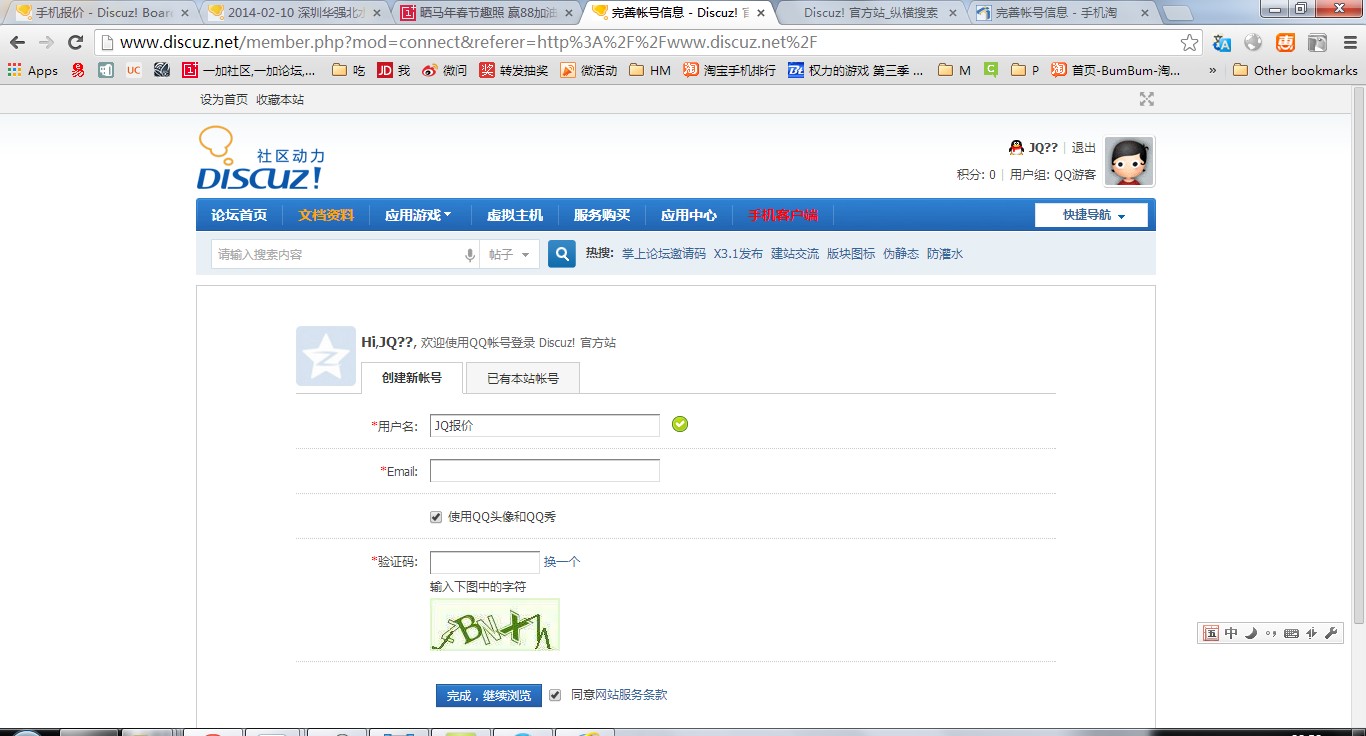Click the user avatar thumbnail
The height and width of the screenshot is (736, 1366).
pos(1129,162)
